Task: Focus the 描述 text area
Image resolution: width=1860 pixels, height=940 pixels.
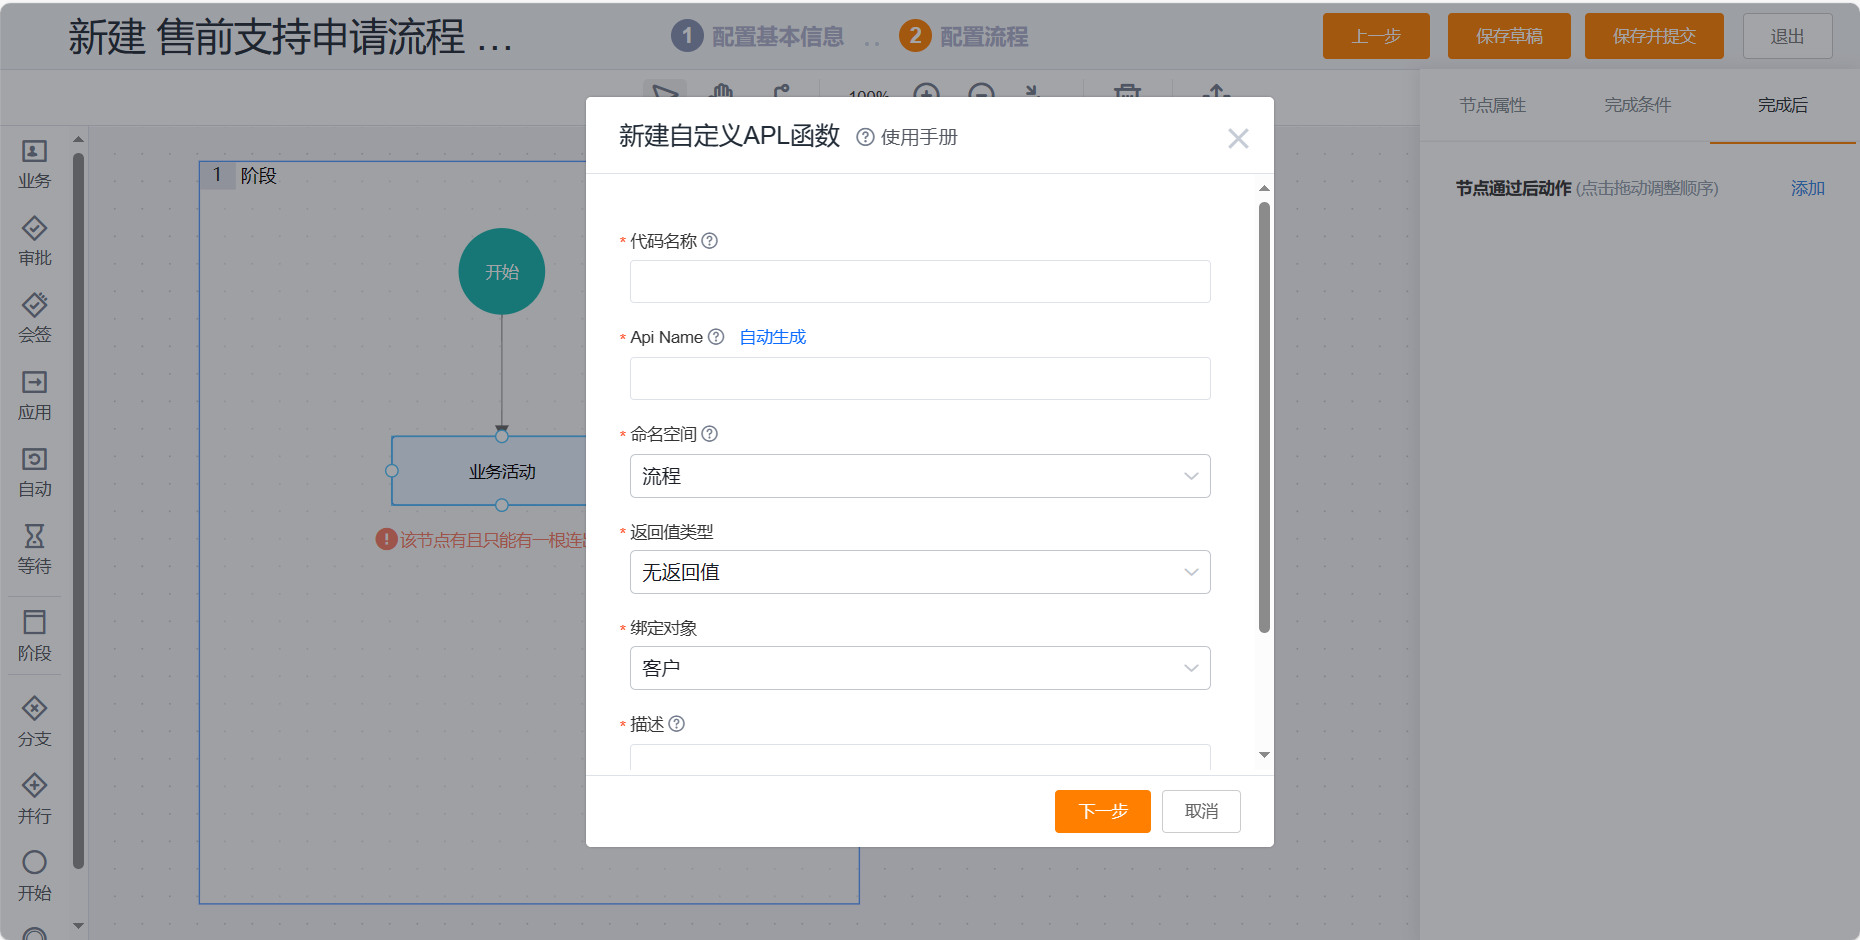Action: pyautogui.click(x=920, y=756)
